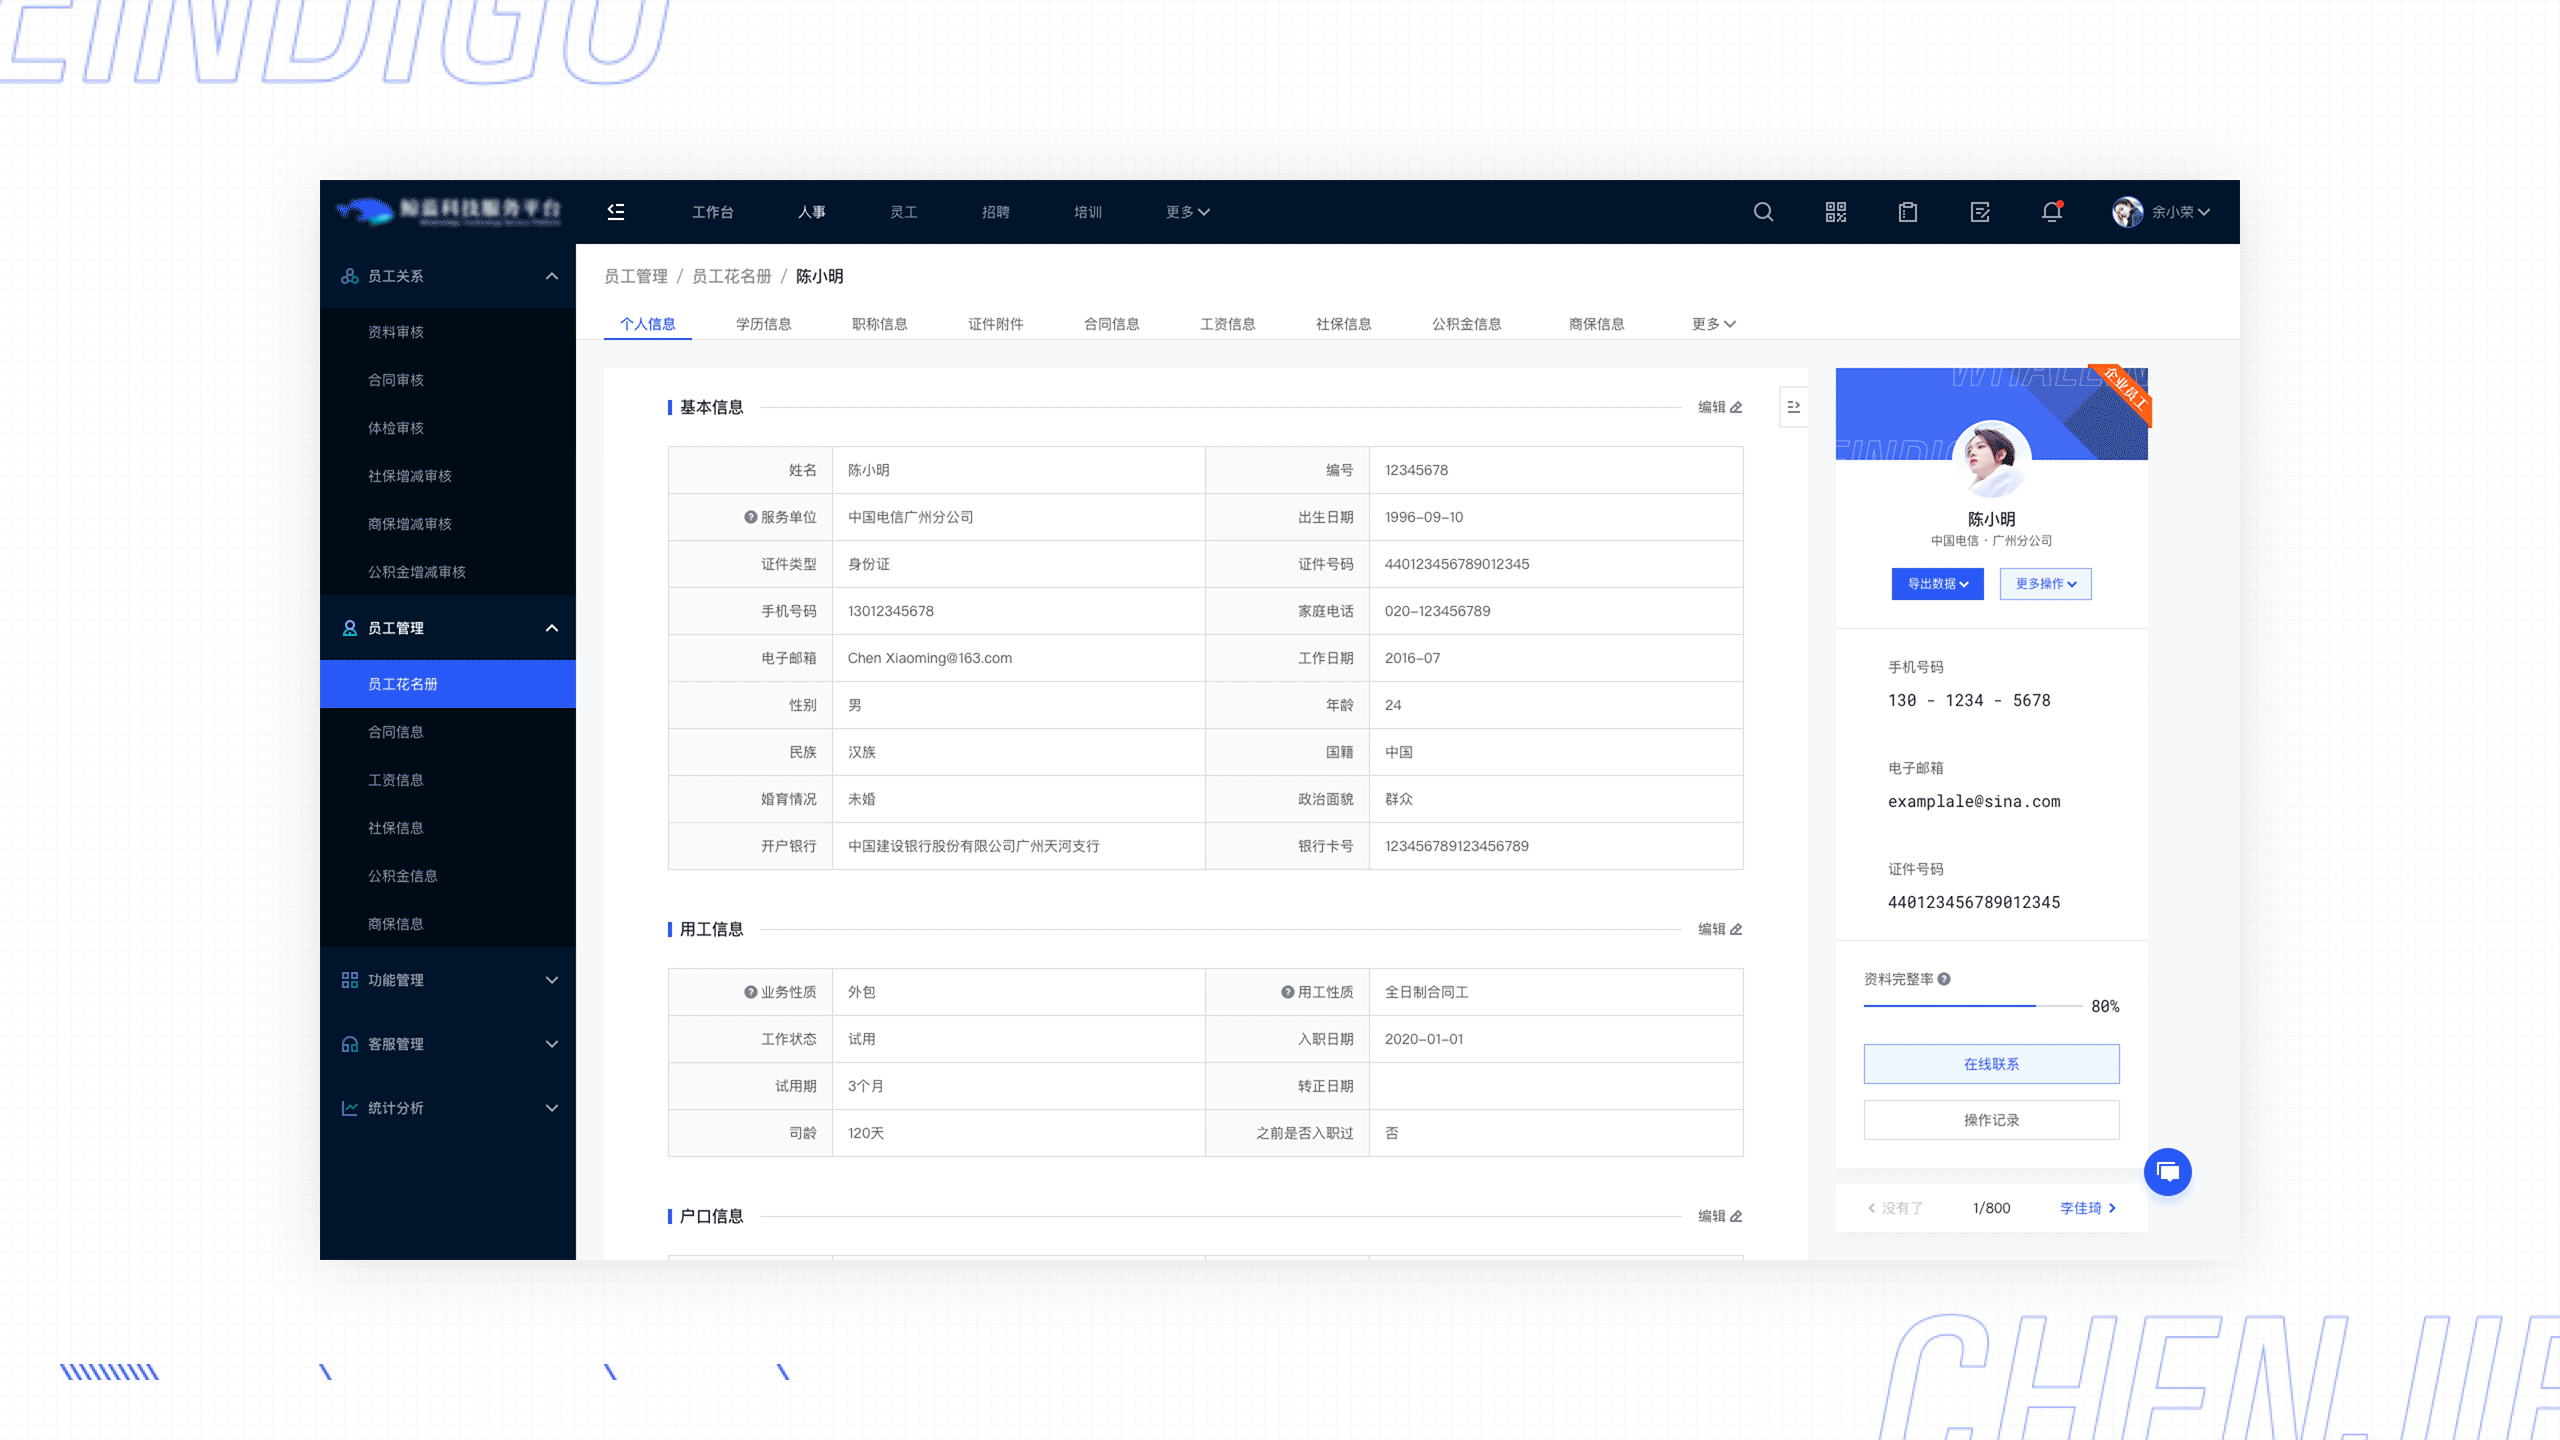2560x1440 pixels.
Task: Collapse the 员工管理 sidebar section
Action: coord(551,628)
